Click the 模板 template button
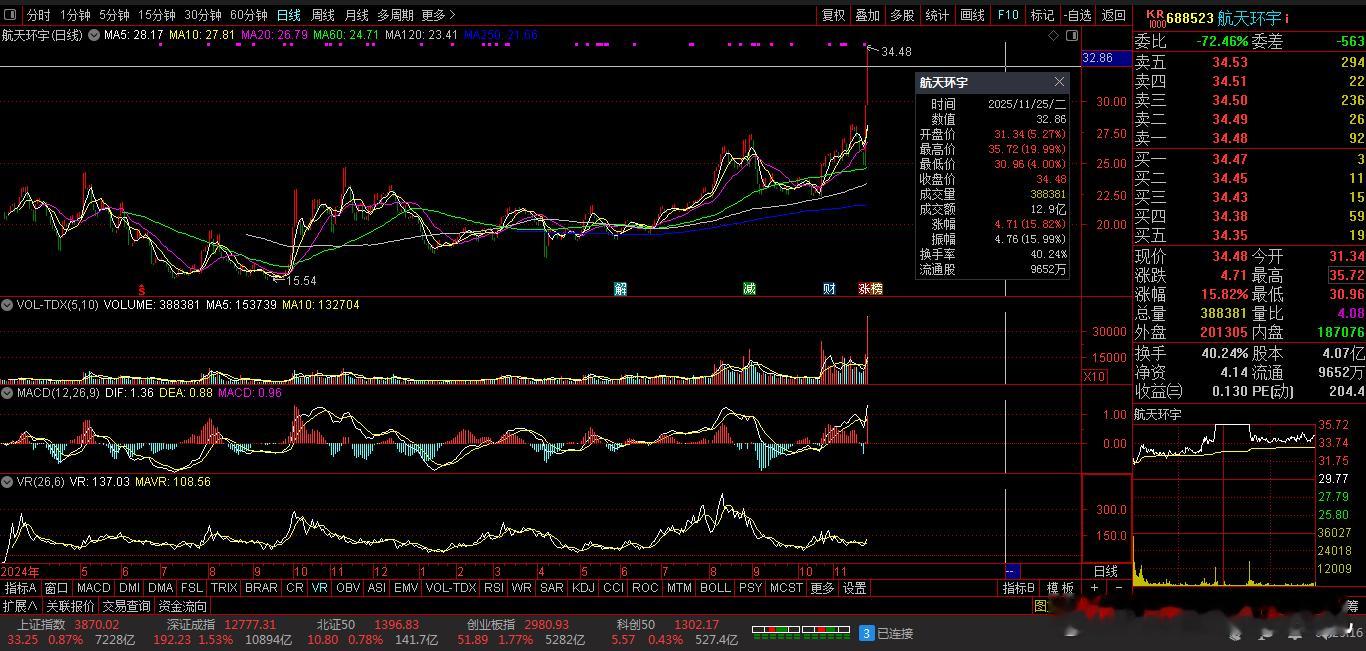The height and width of the screenshot is (651, 1366). [x=1061, y=588]
